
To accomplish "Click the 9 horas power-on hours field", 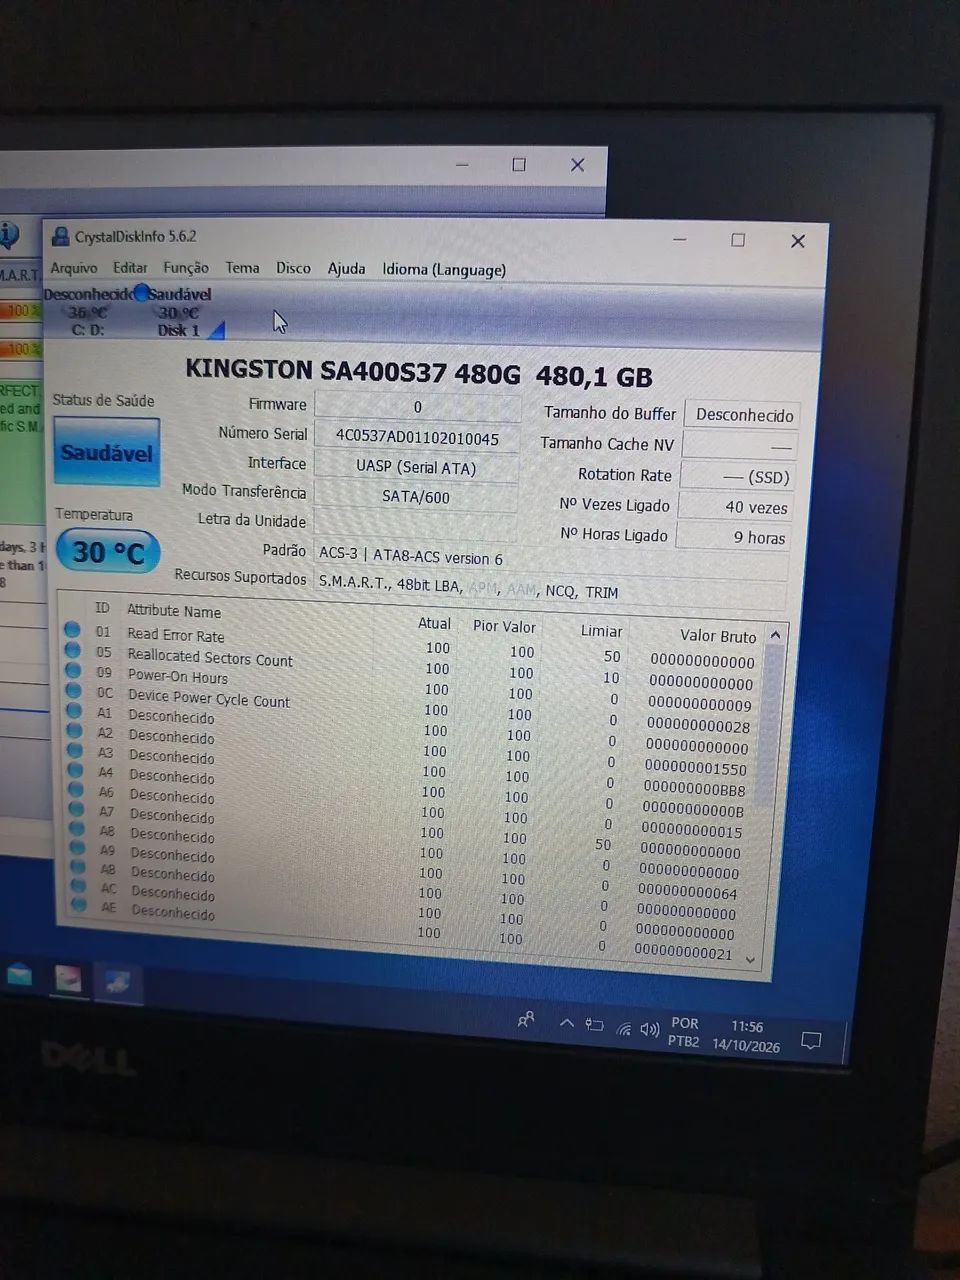I will coord(733,537).
